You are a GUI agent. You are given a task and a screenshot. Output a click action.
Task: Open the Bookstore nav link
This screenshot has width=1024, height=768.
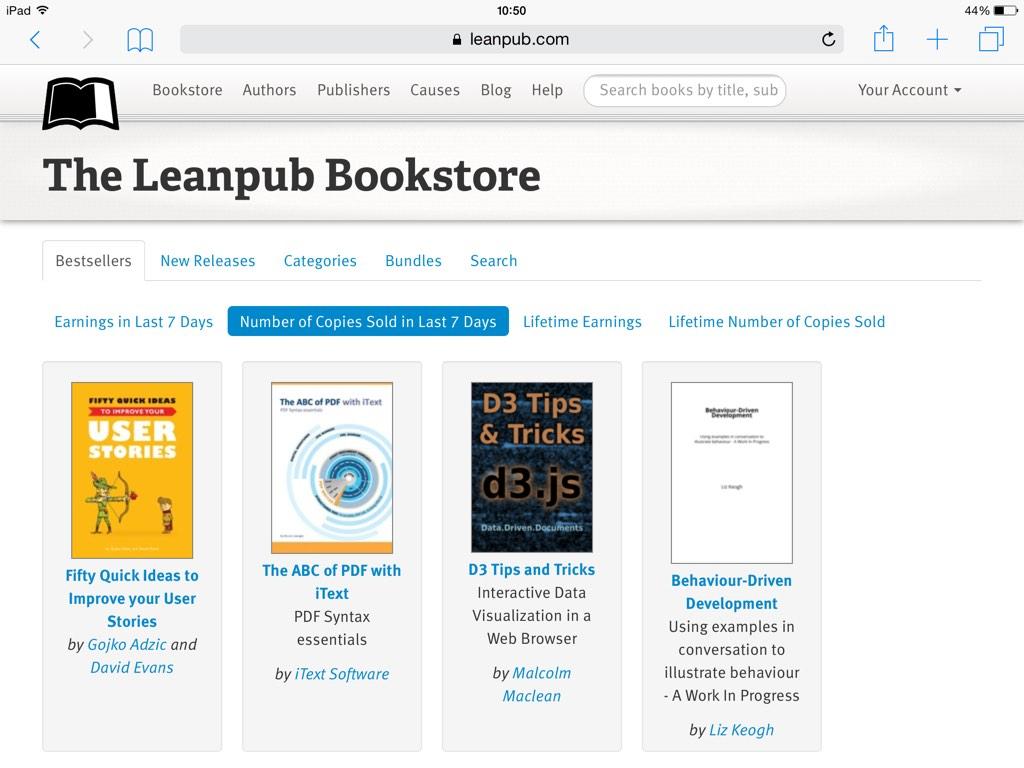187,90
